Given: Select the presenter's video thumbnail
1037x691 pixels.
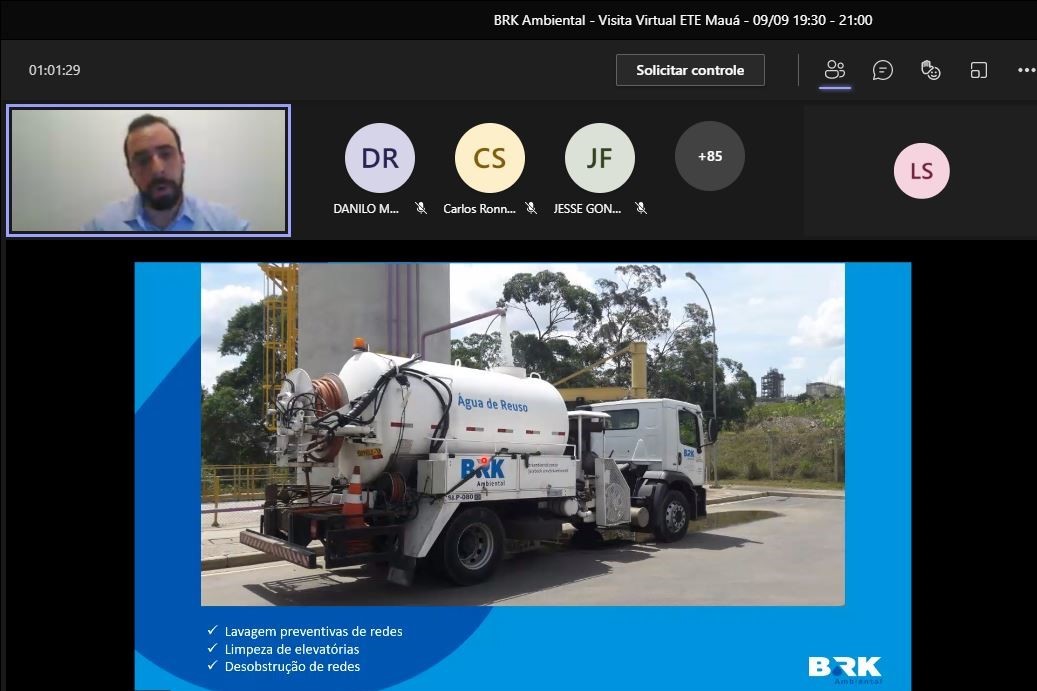Looking at the screenshot, I should pyautogui.click(x=148, y=170).
